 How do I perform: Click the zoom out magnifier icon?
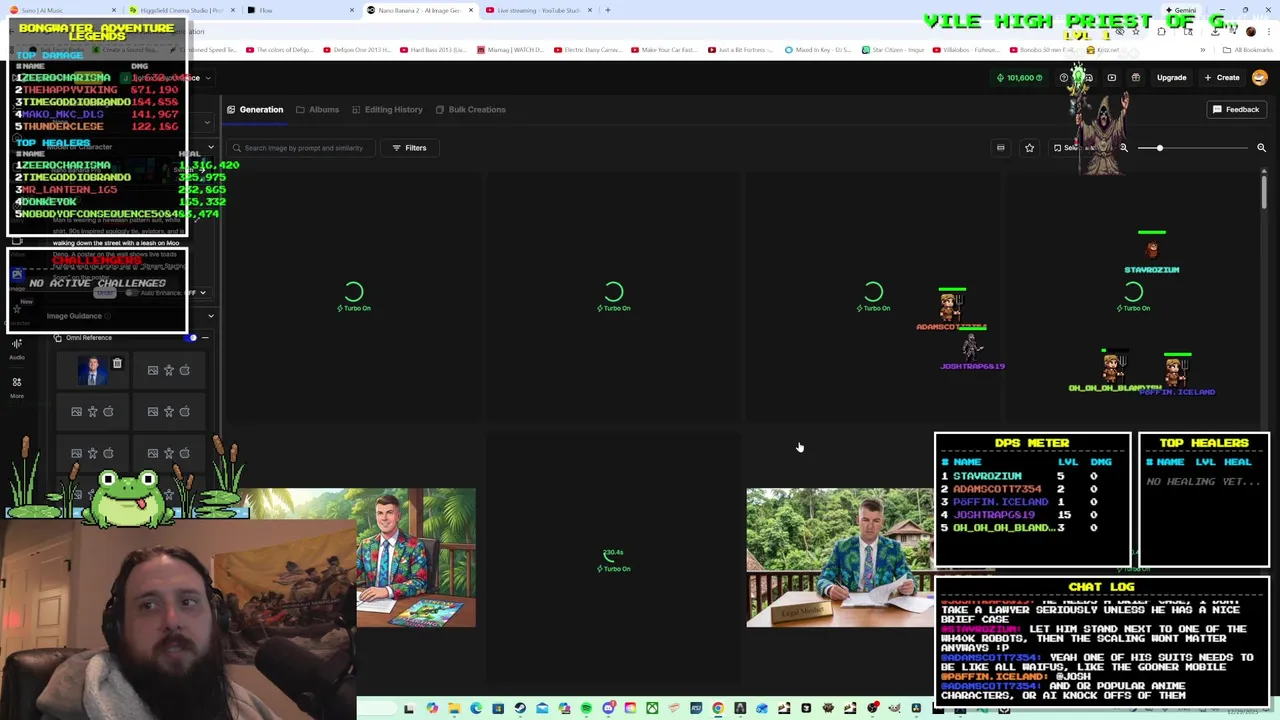tap(1124, 148)
